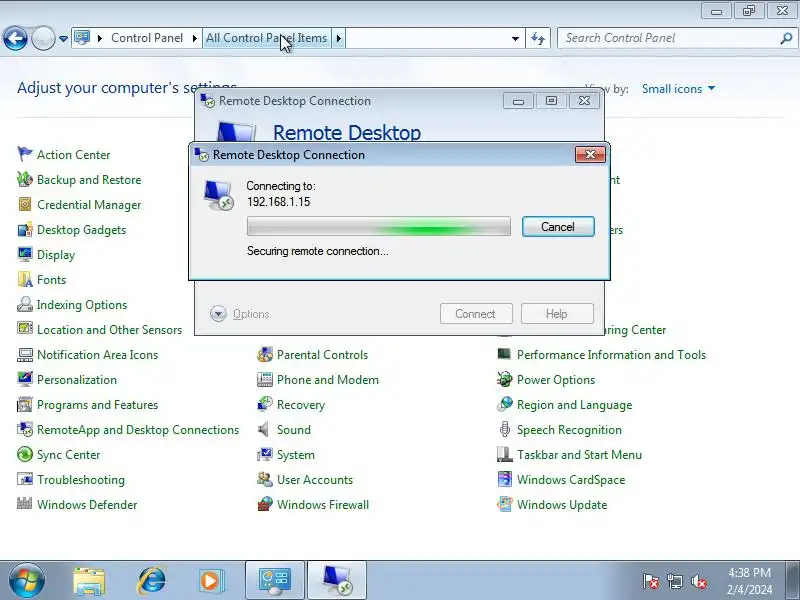Open the Recovery icon
The image size is (800, 600).
[265, 404]
